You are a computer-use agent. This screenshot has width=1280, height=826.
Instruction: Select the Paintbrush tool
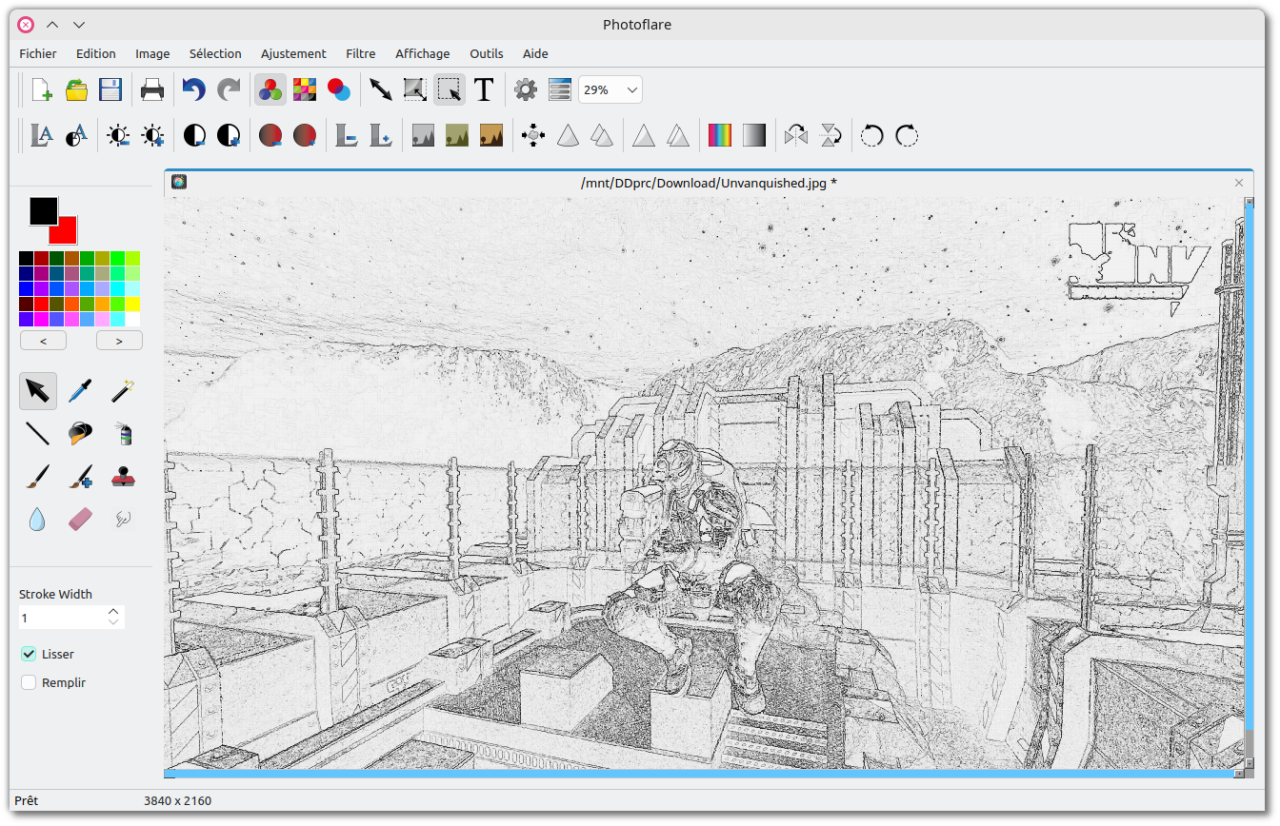pos(38,477)
